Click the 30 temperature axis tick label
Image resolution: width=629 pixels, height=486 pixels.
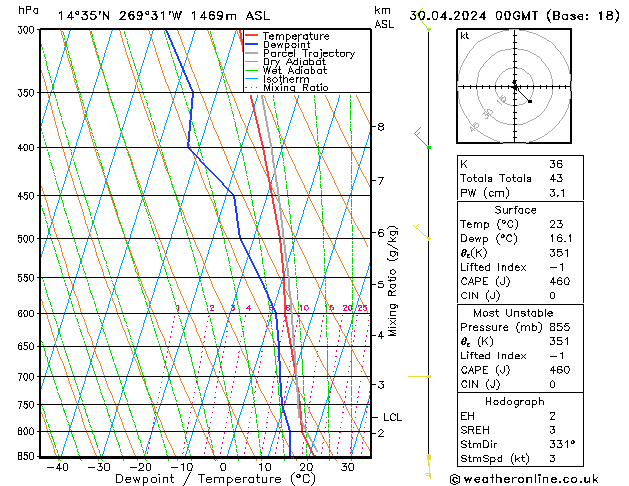point(347,467)
